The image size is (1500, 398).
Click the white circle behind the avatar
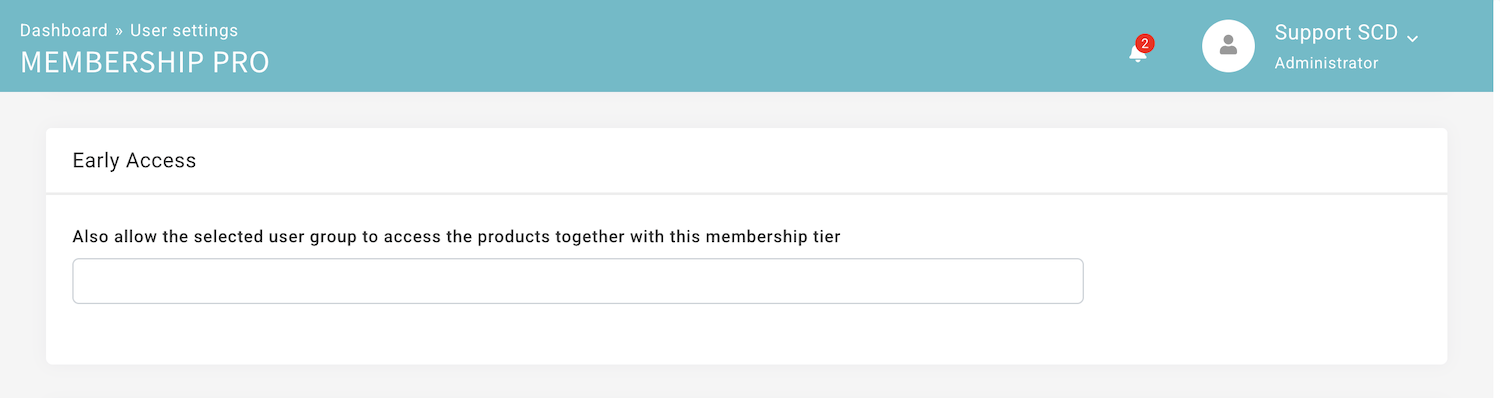point(1229,46)
